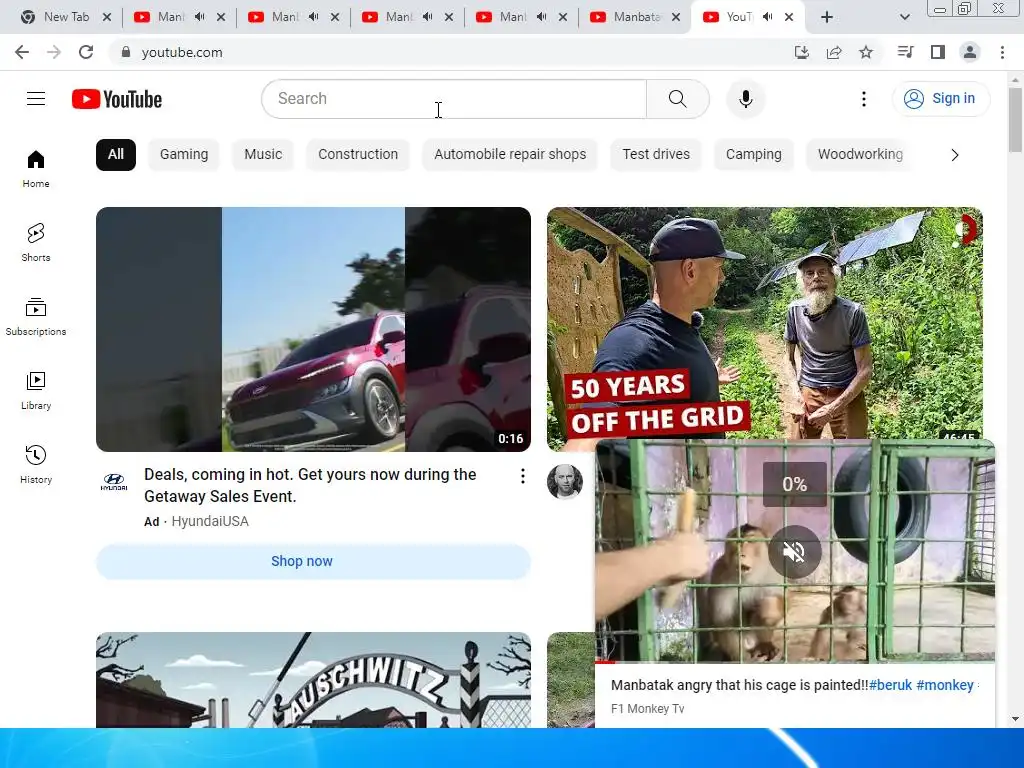Close the active YouTube tab
Image resolution: width=1024 pixels, height=768 pixels.
coord(789,17)
